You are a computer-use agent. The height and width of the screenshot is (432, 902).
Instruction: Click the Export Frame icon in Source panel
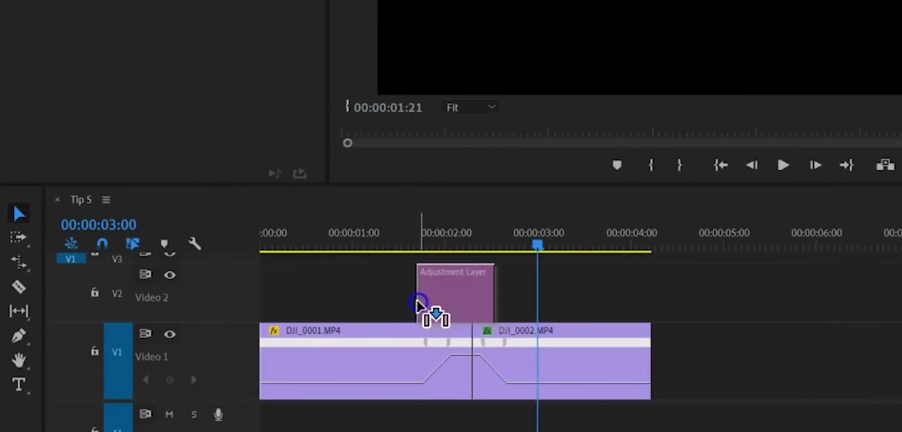300,173
